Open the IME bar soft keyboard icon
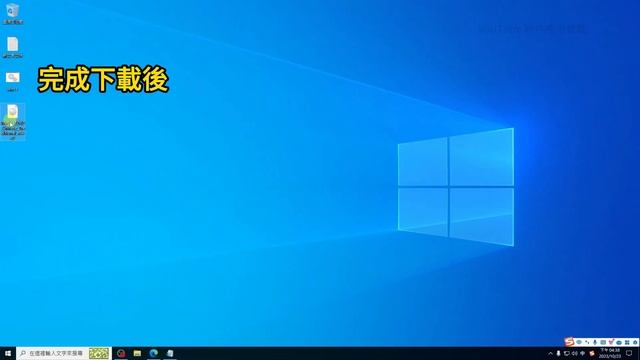The image size is (640, 360). pyautogui.click(x=603, y=342)
